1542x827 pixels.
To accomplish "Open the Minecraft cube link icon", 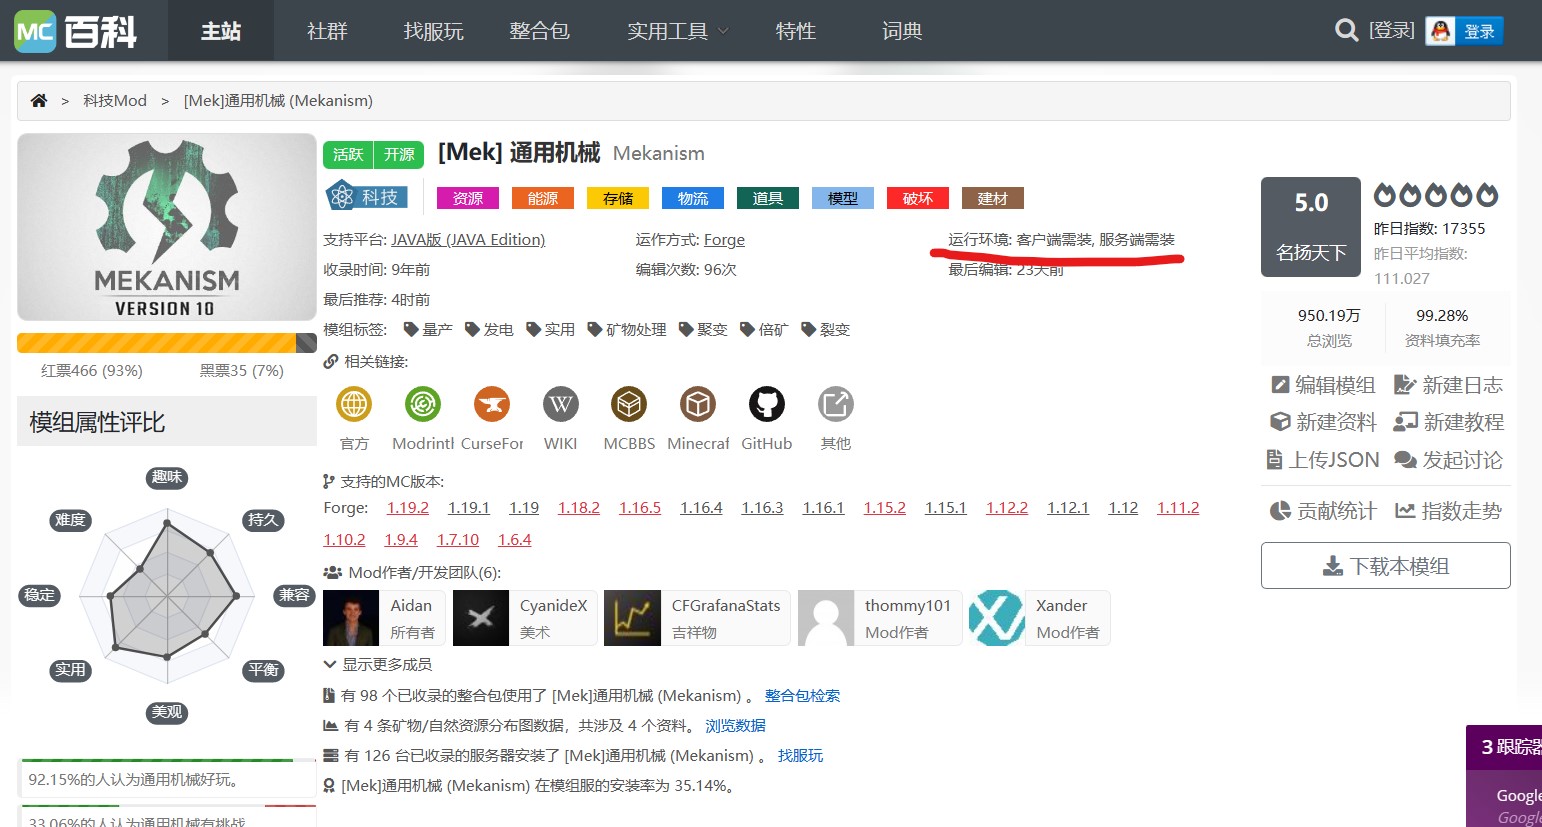I will 698,404.
